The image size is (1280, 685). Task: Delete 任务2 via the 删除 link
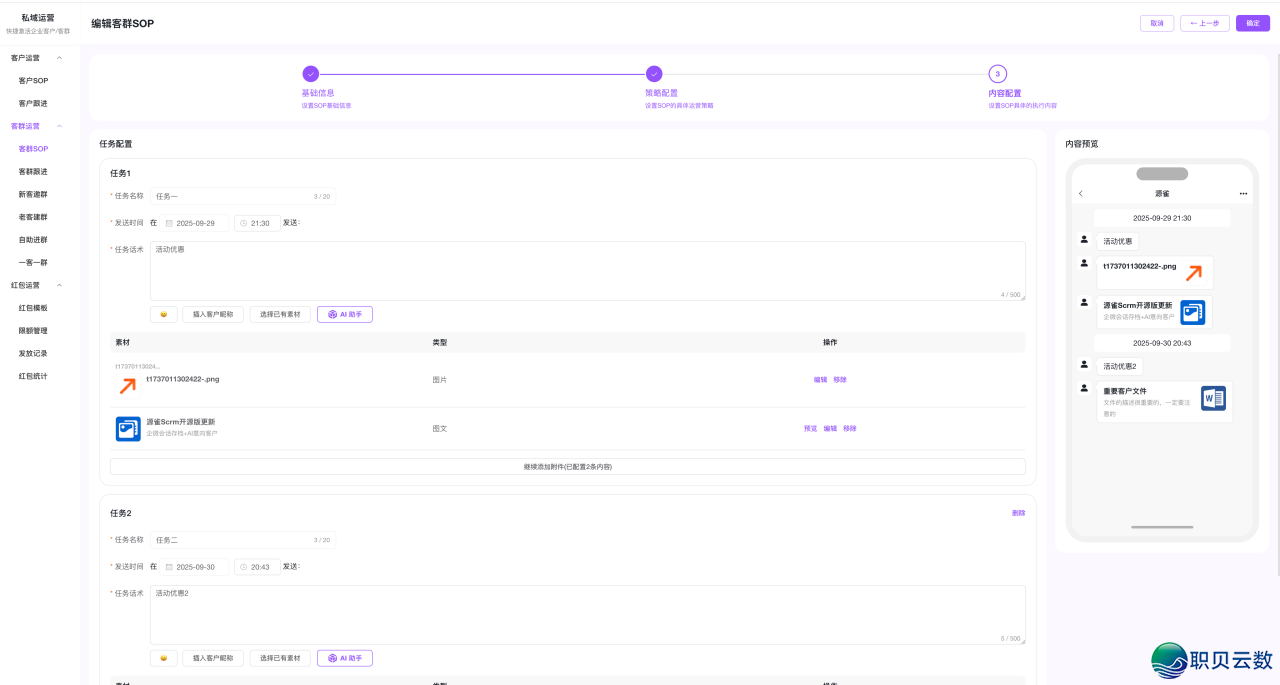click(x=1017, y=512)
